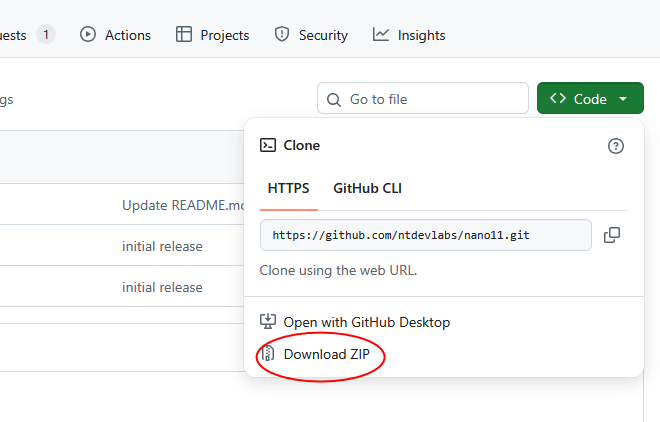Viewport: 660px width, 422px height.
Task: Click the ZIP file icon
Action: (268, 354)
